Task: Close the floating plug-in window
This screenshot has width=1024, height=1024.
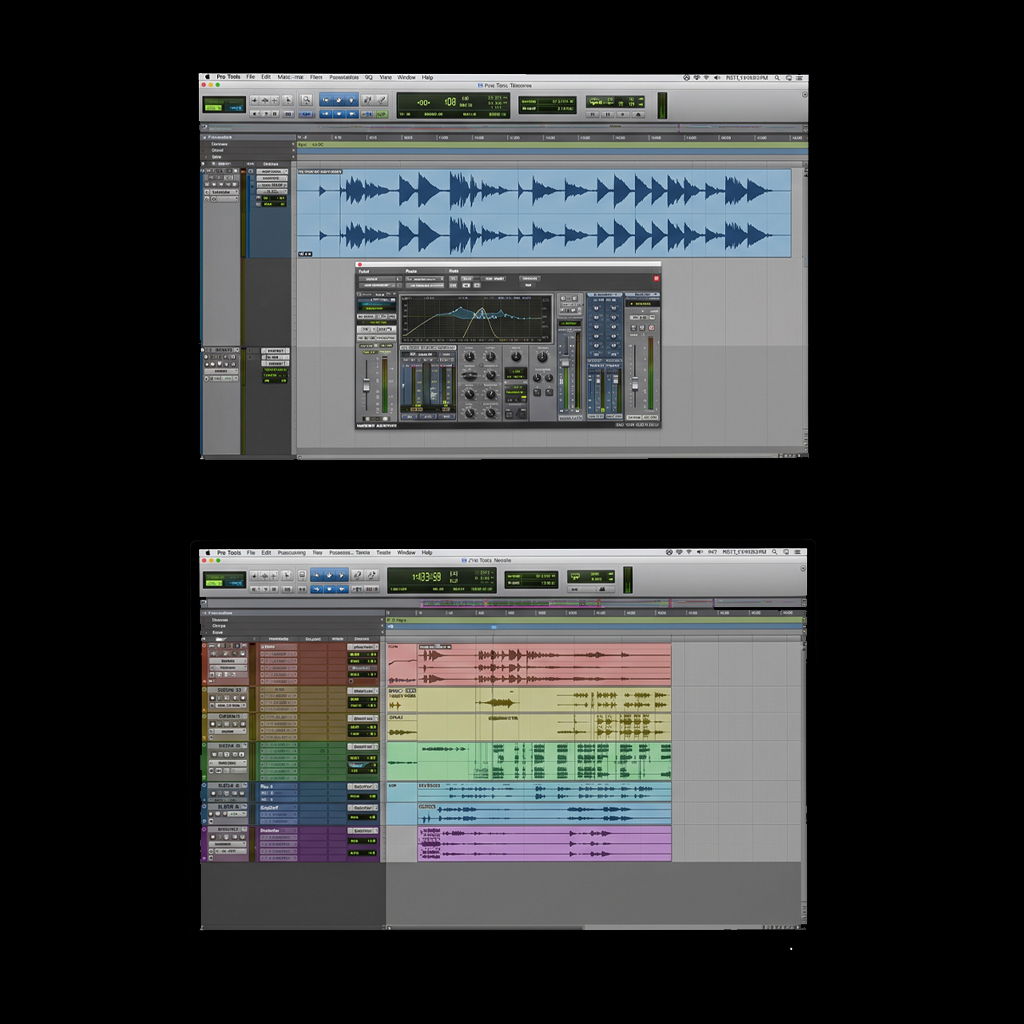Action: 360,264
